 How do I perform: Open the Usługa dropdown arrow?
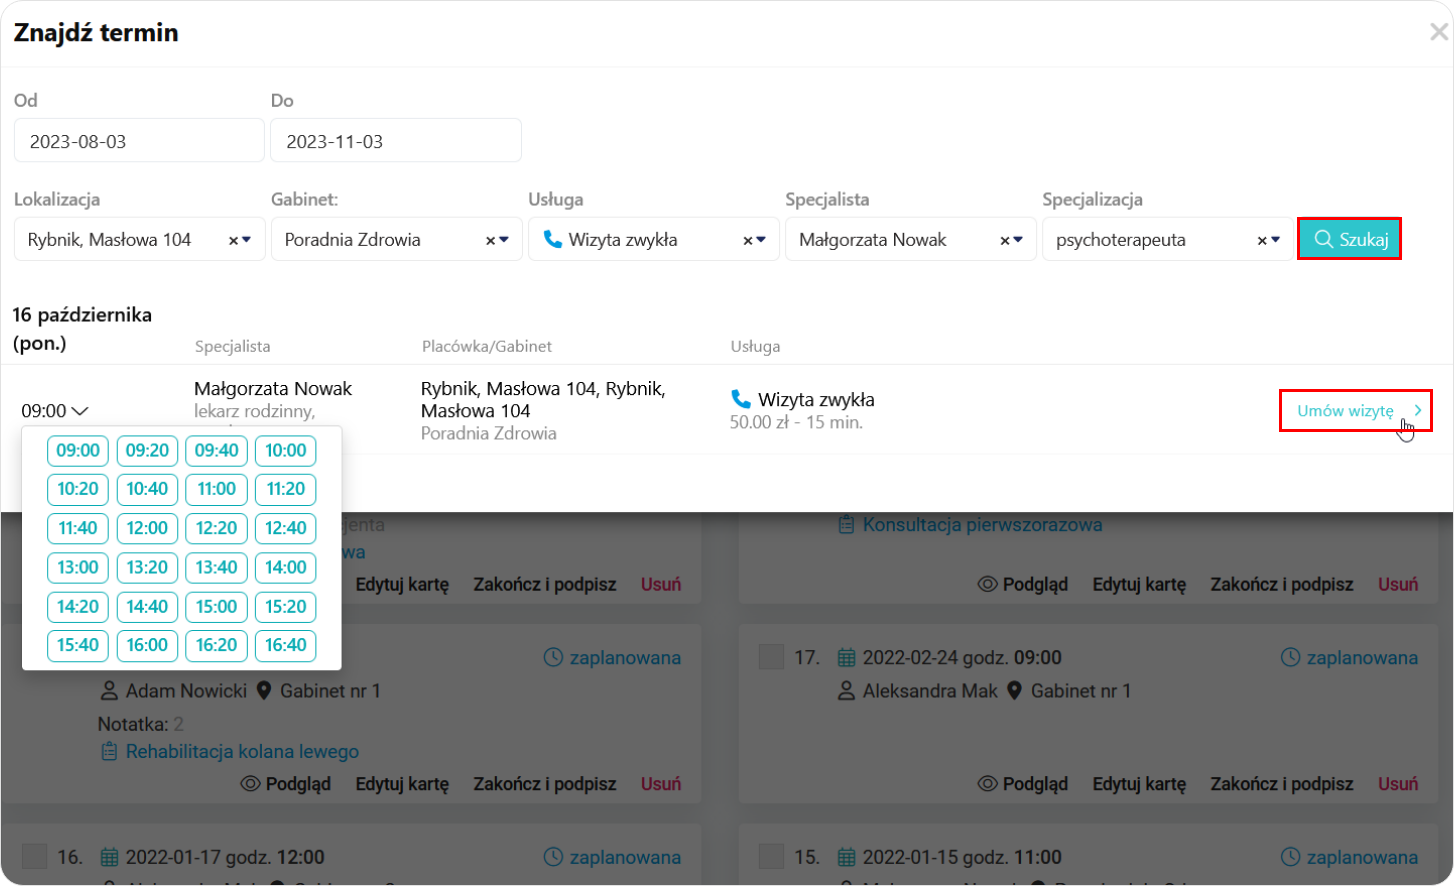tap(761, 240)
